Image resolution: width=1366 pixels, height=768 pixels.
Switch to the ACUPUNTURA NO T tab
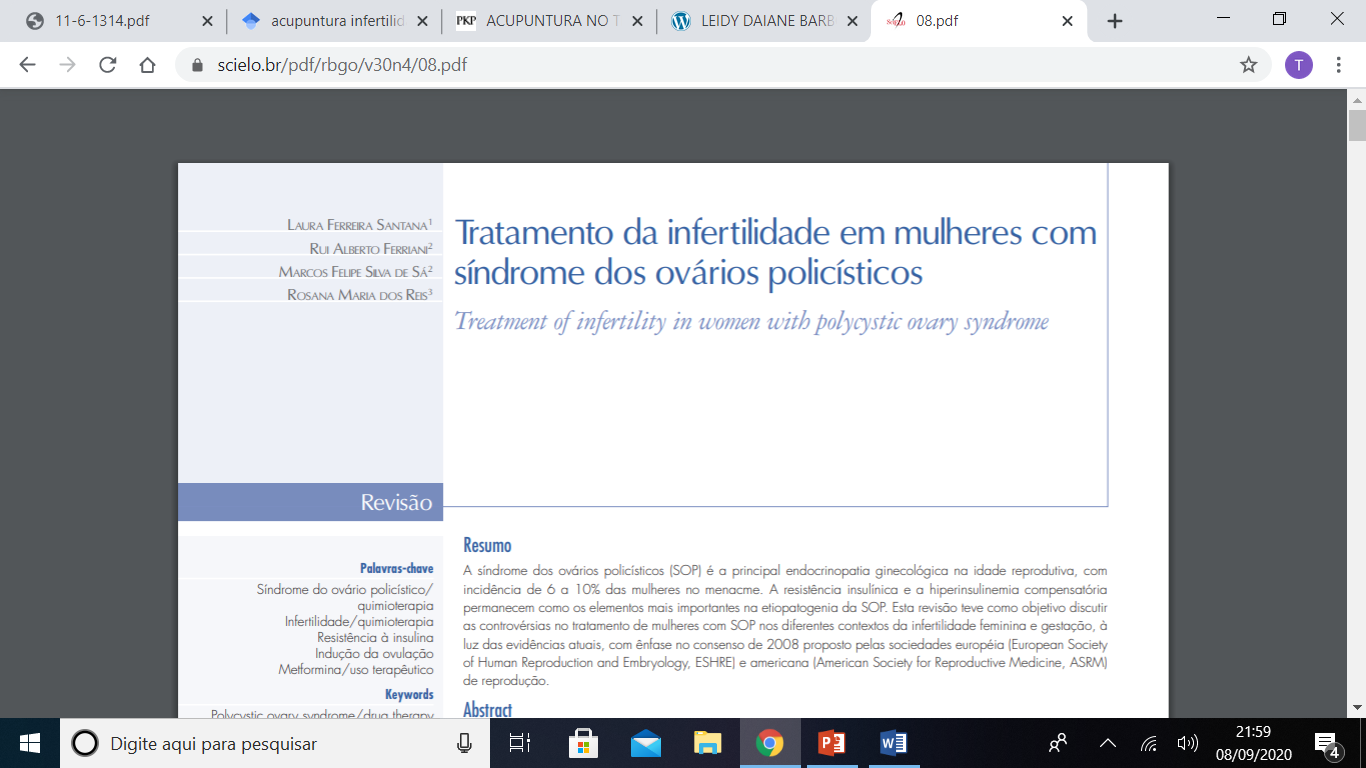pos(540,21)
